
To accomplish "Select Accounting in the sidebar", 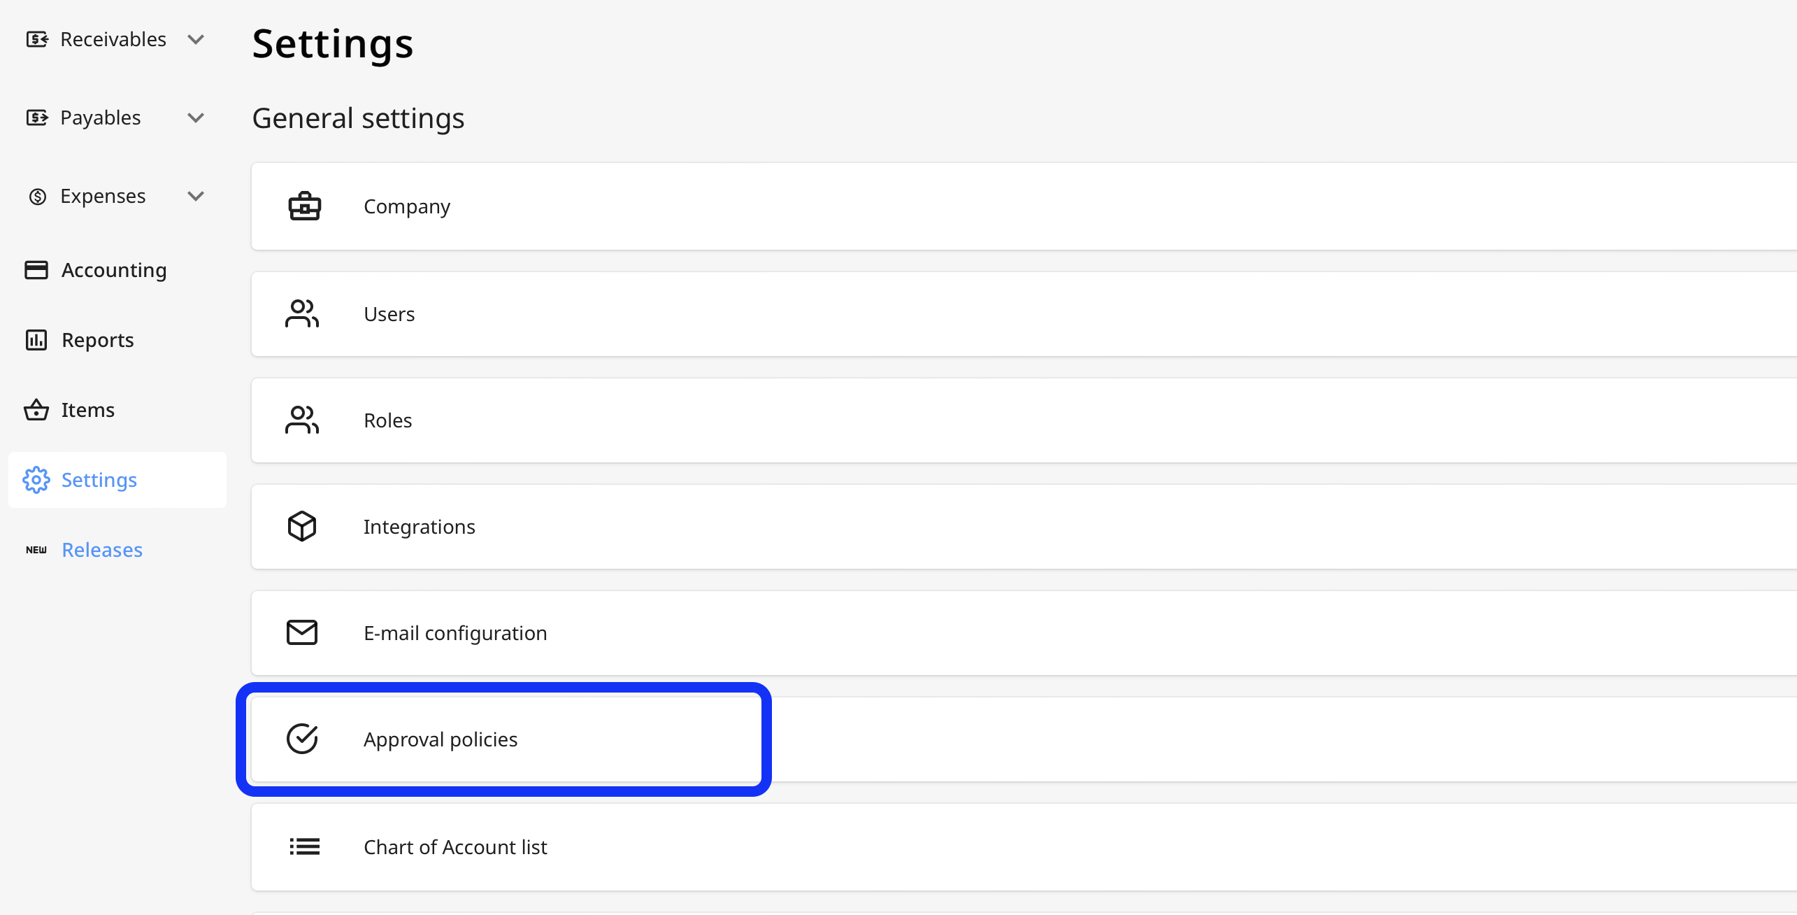I will (x=113, y=269).
